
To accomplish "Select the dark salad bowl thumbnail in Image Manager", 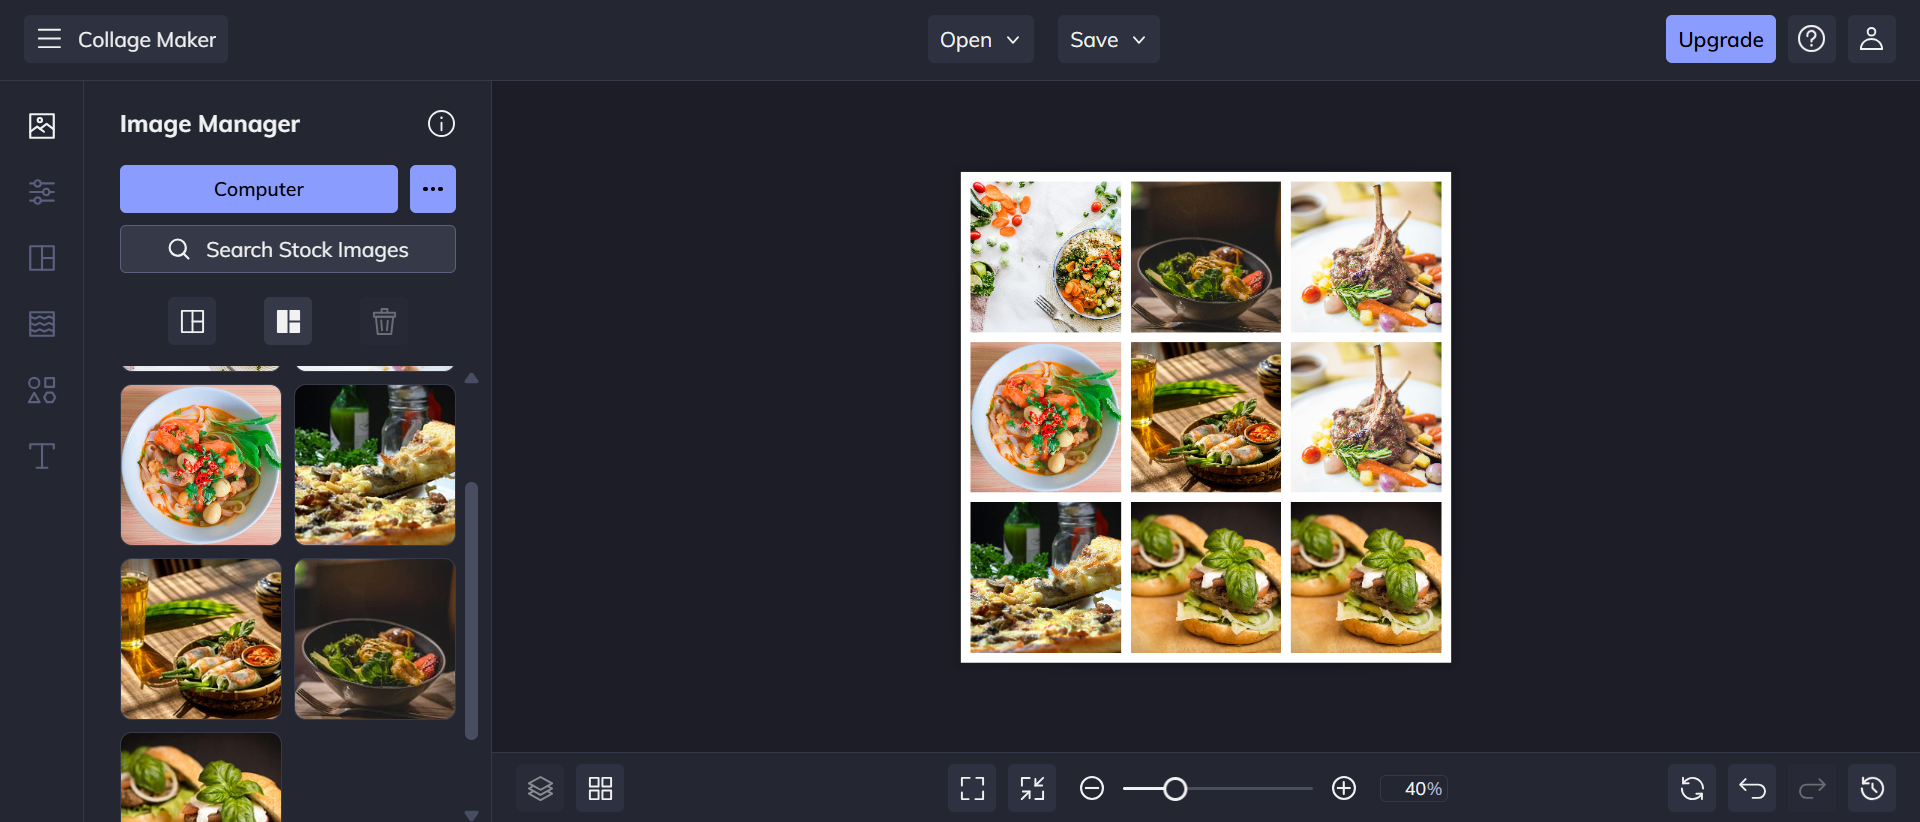I will [x=375, y=639].
